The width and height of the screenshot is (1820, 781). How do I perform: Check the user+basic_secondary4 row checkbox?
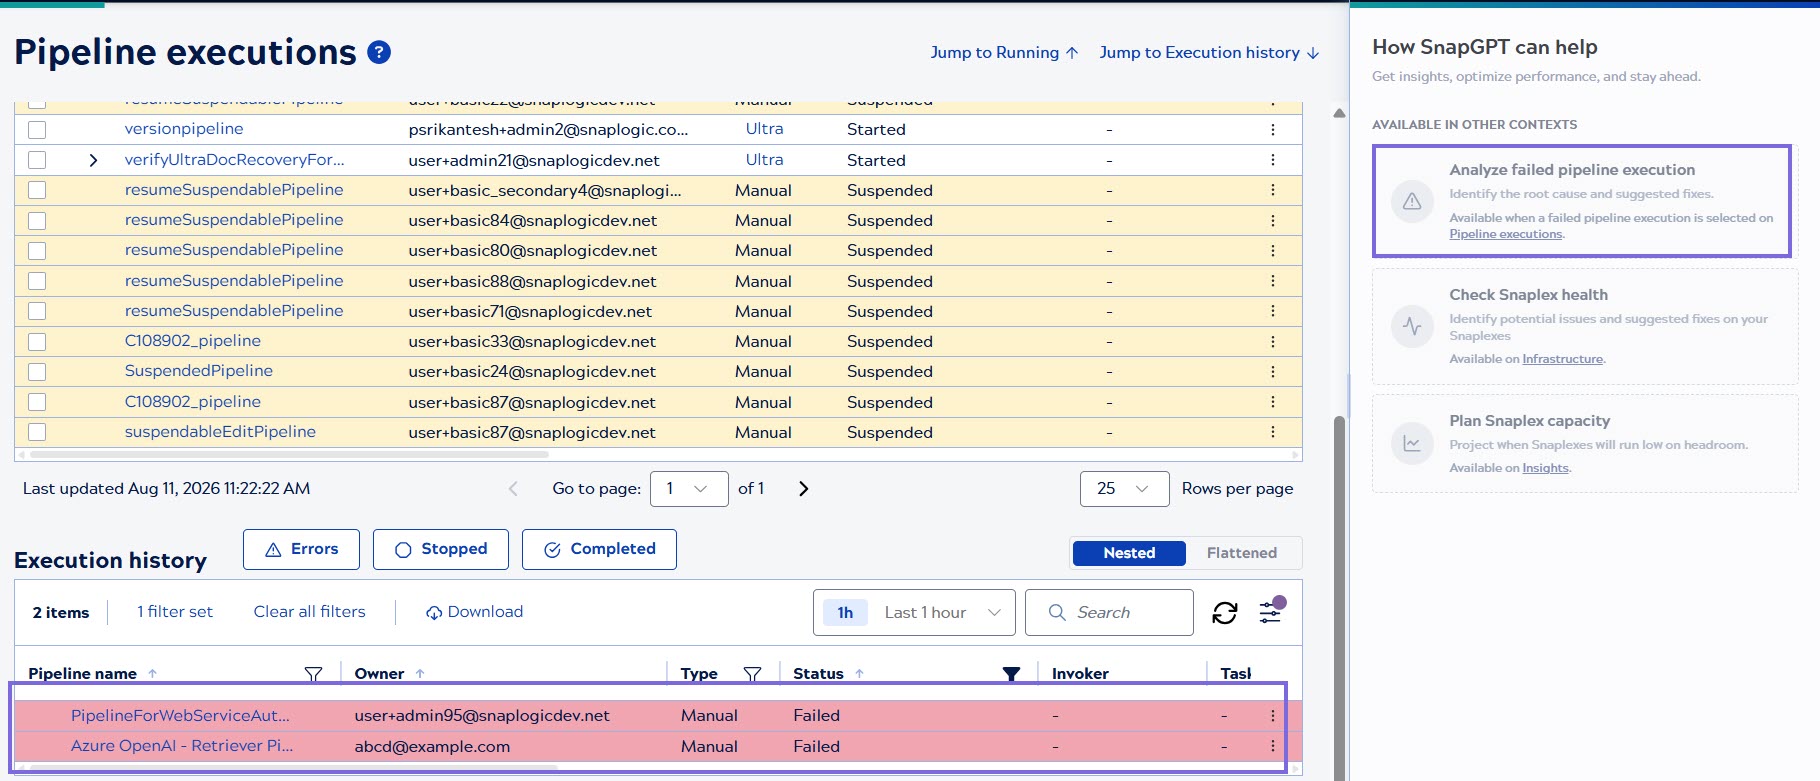(37, 190)
